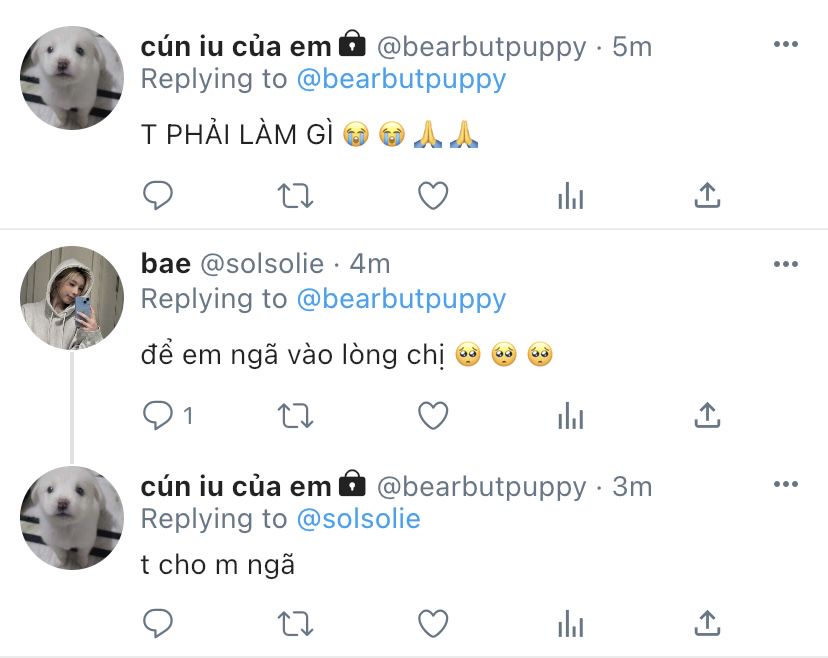Open more options for bae's 4m tweet
This screenshot has height=658, width=828.
pyautogui.click(x=785, y=264)
